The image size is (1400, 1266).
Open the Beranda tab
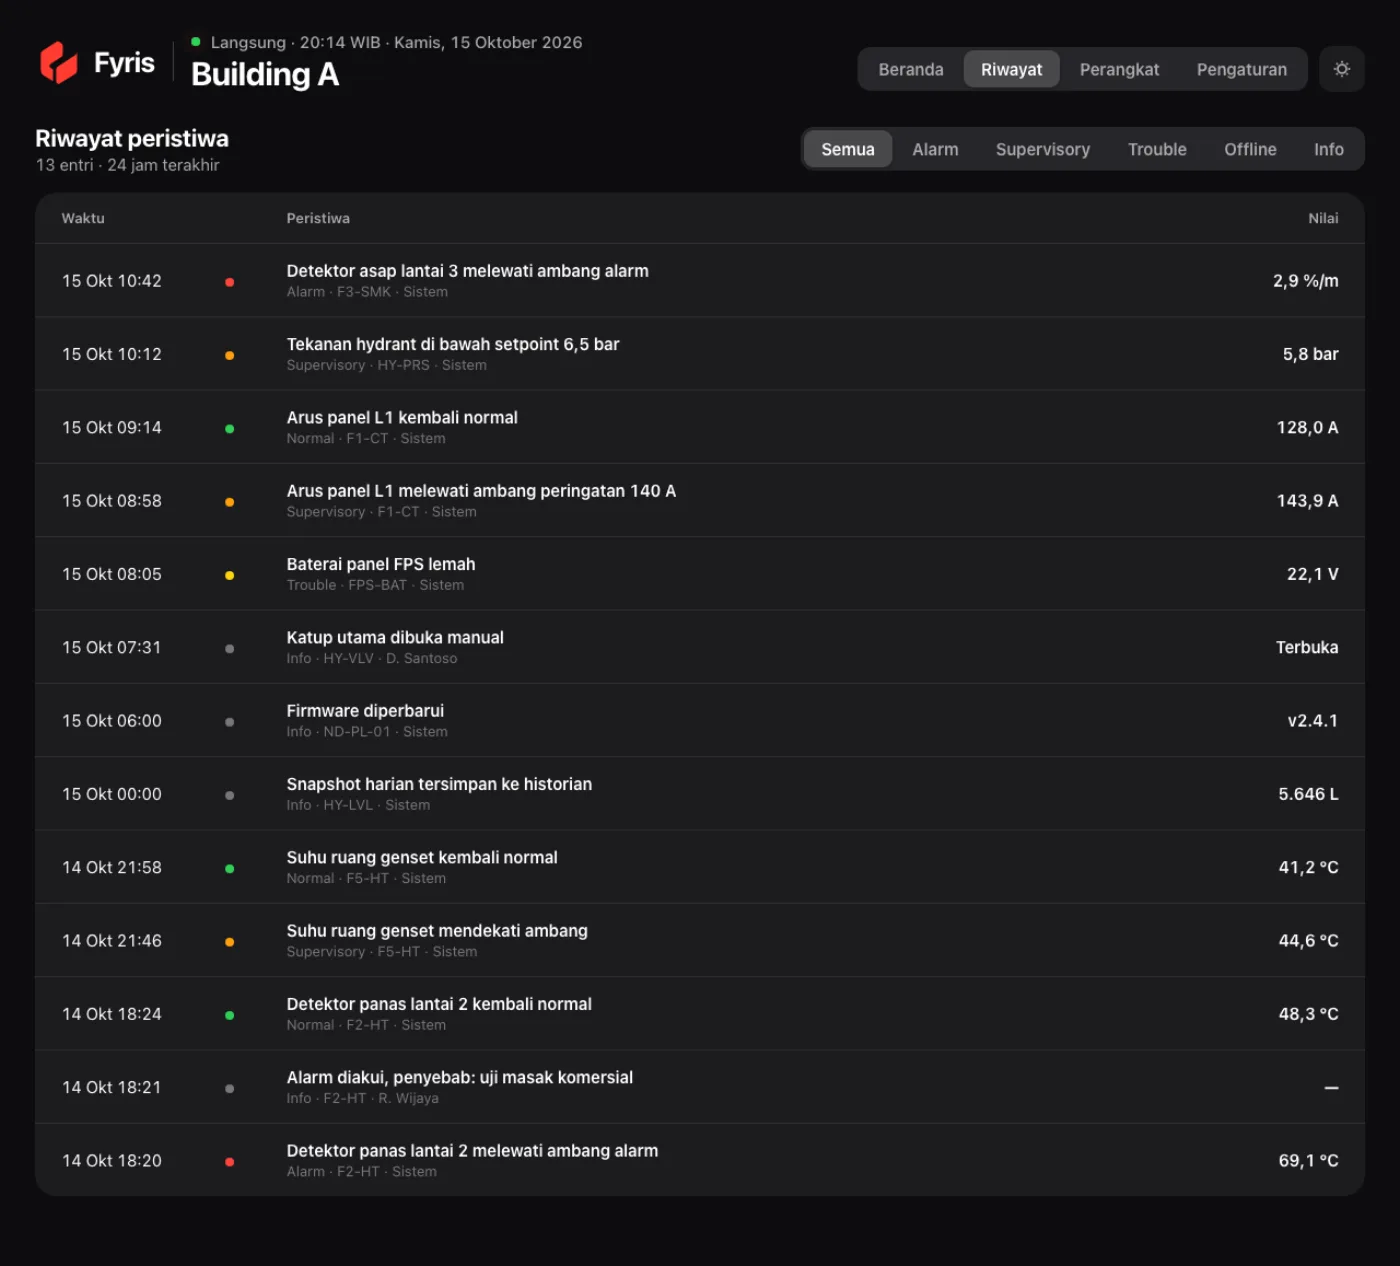click(911, 69)
